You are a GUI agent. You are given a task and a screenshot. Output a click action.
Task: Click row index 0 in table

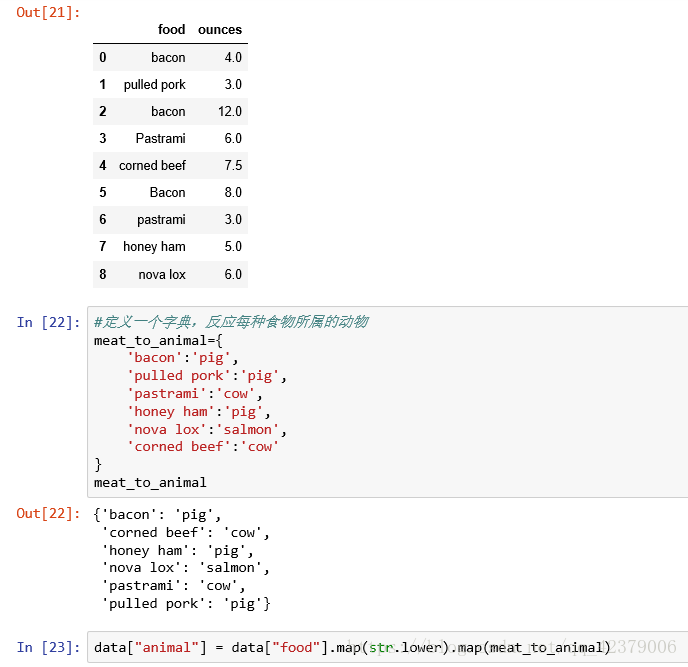[x=103, y=57]
